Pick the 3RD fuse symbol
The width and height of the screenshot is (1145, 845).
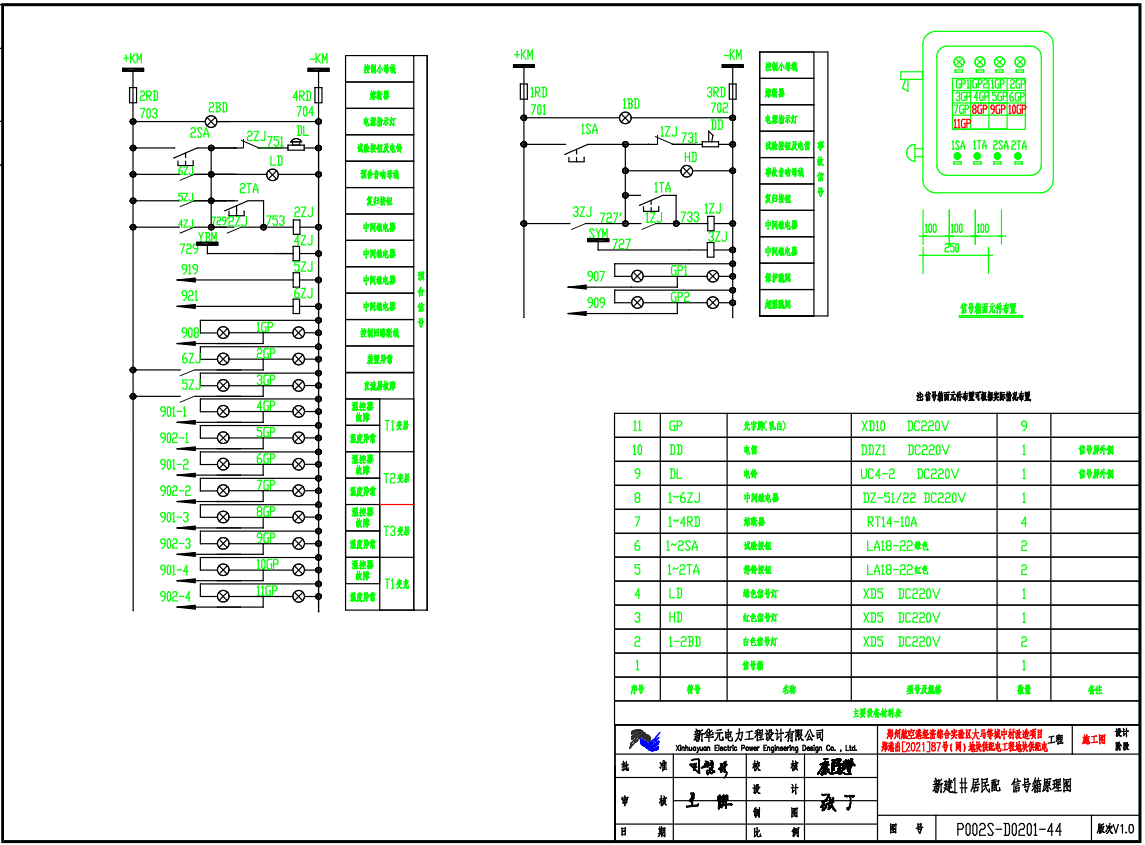click(732, 91)
